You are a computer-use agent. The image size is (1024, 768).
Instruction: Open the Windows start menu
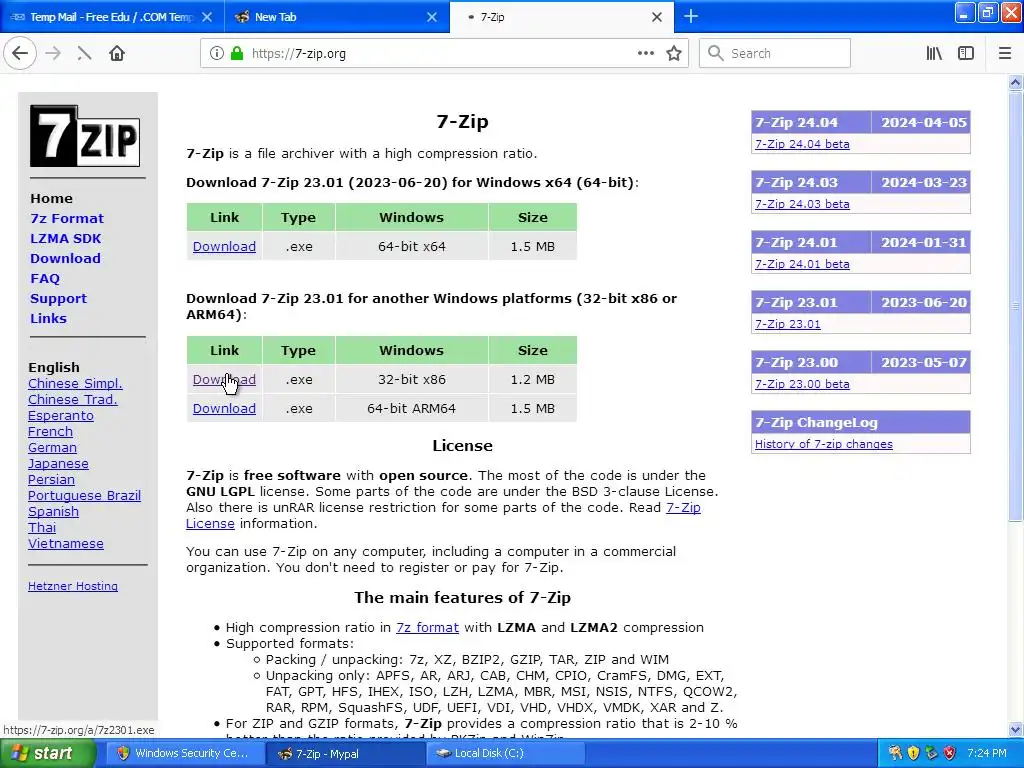46,753
